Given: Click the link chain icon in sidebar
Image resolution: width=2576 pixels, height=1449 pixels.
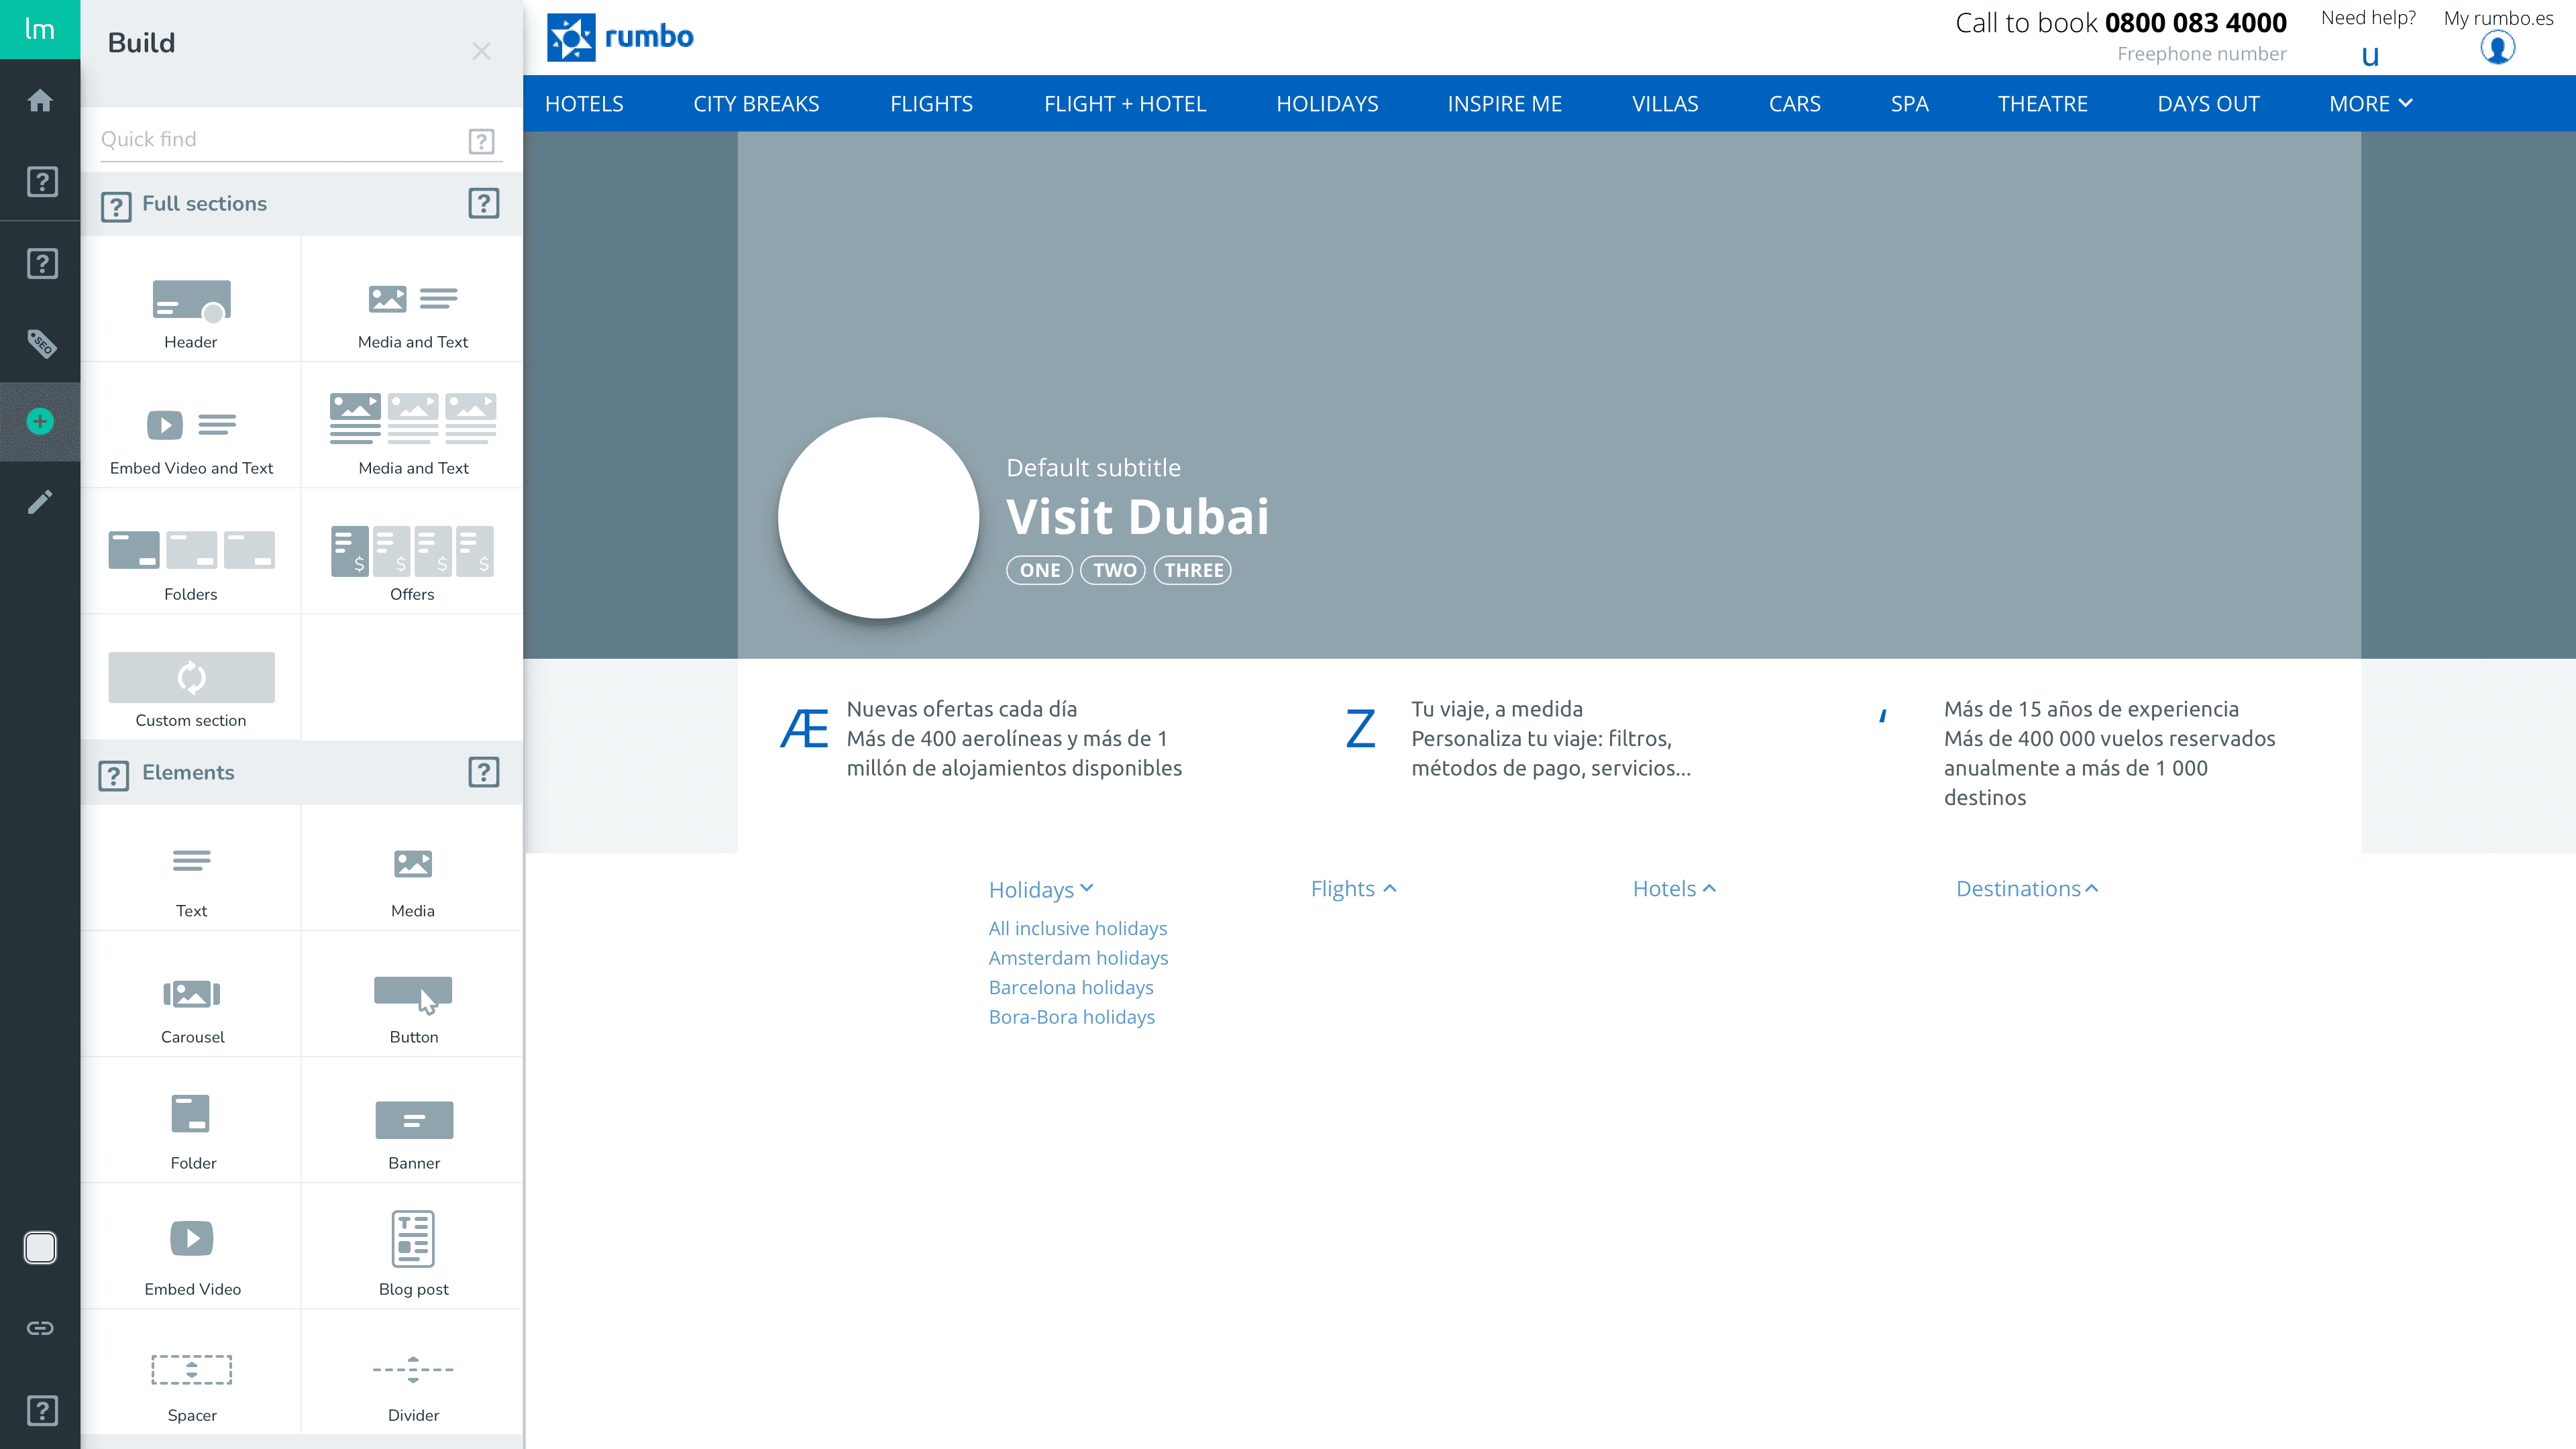Looking at the screenshot, I should point(40,1328).
